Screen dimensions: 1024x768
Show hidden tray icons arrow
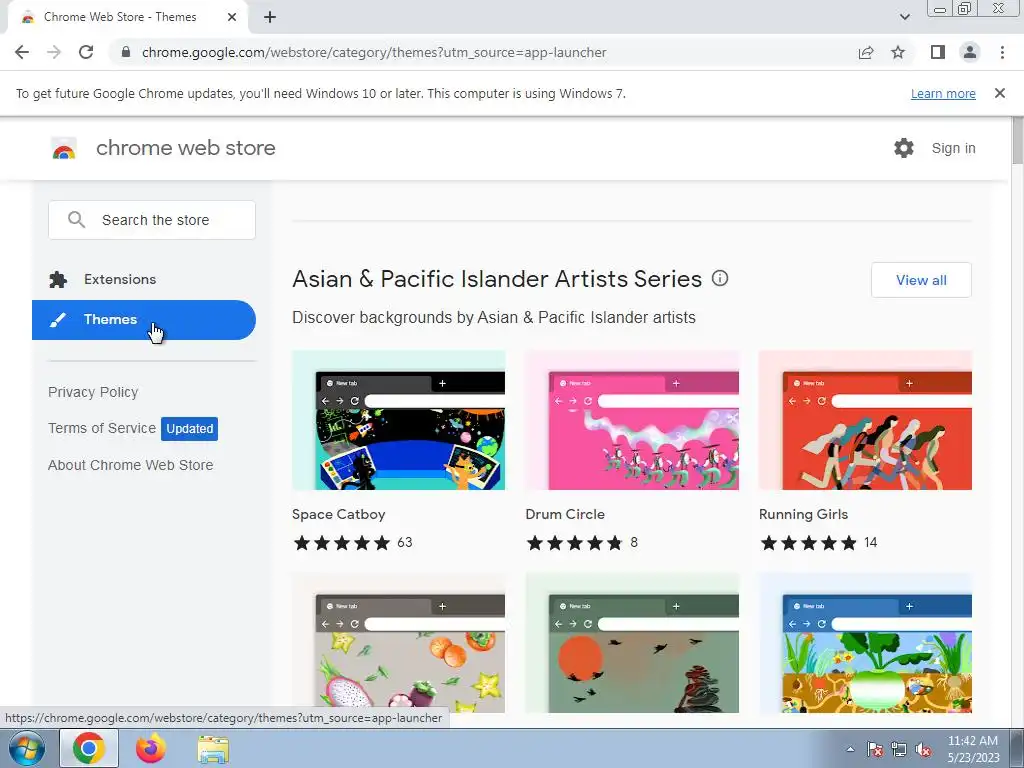point(850,749)
